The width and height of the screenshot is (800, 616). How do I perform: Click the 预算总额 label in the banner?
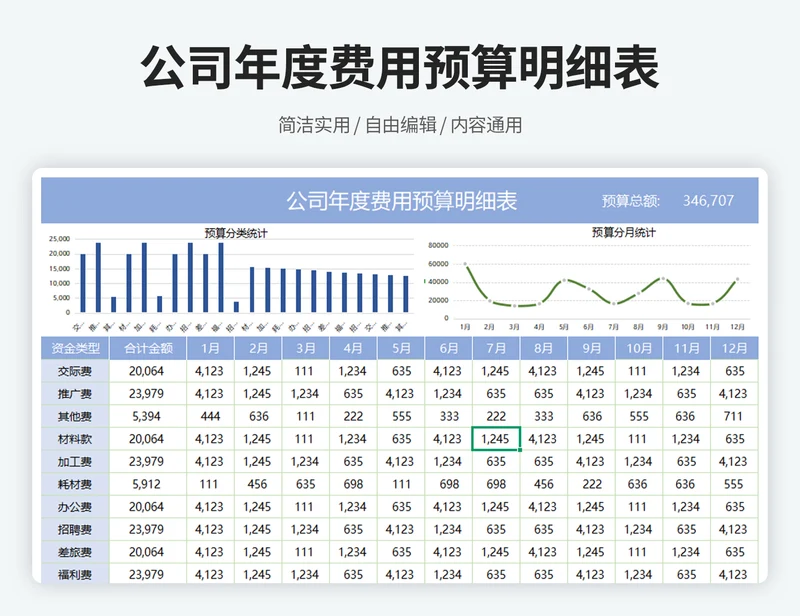click(x=631, y=201)
